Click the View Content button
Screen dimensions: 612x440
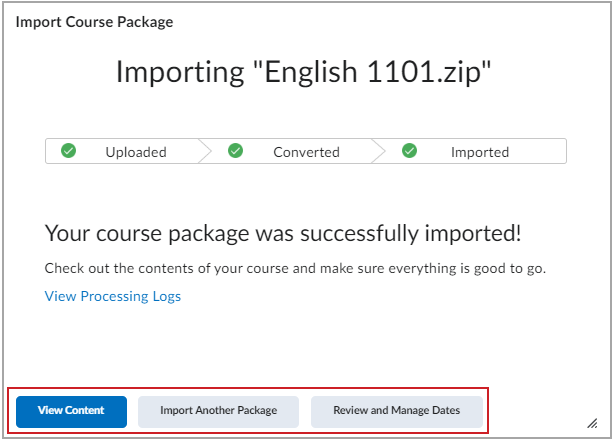pyautogui.click(x=71, y=412)
